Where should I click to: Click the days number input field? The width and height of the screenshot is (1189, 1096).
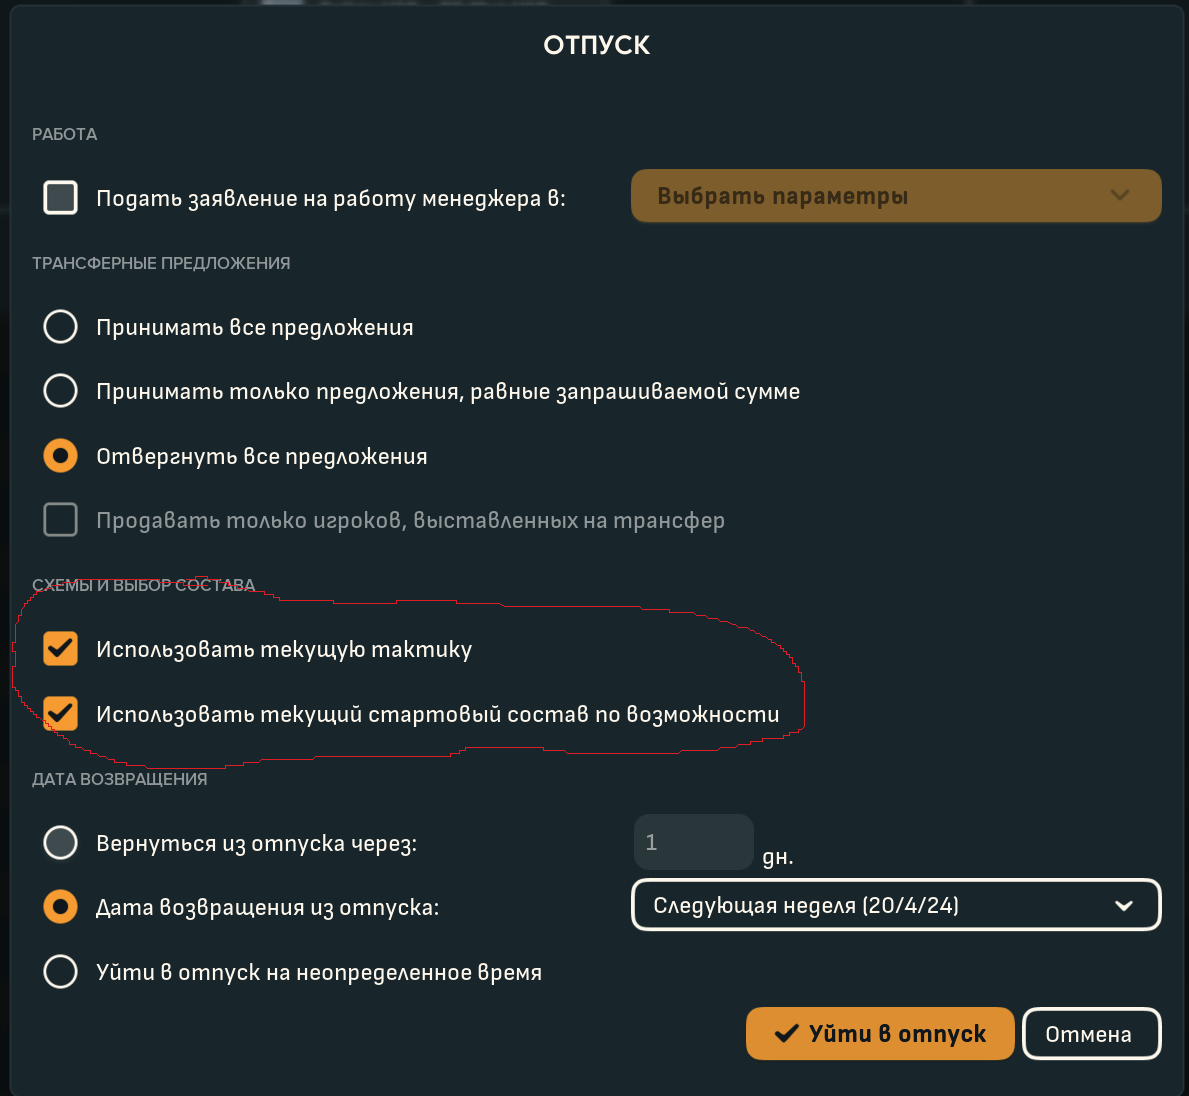pos(694,842)
